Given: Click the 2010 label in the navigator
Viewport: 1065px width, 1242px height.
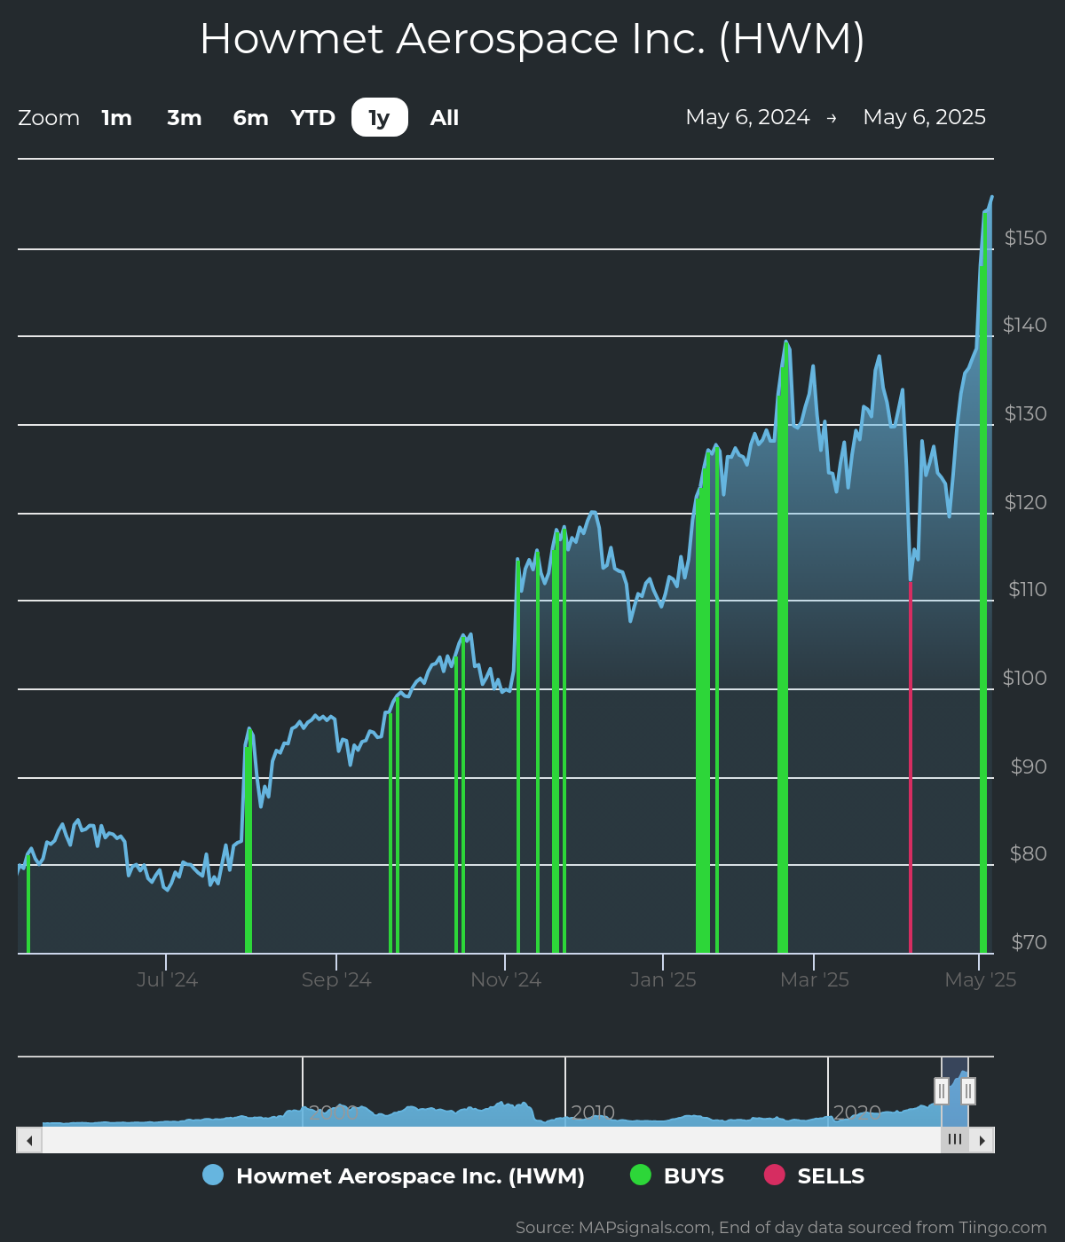Looking at the screenshot, I should tap(593, 1112).
